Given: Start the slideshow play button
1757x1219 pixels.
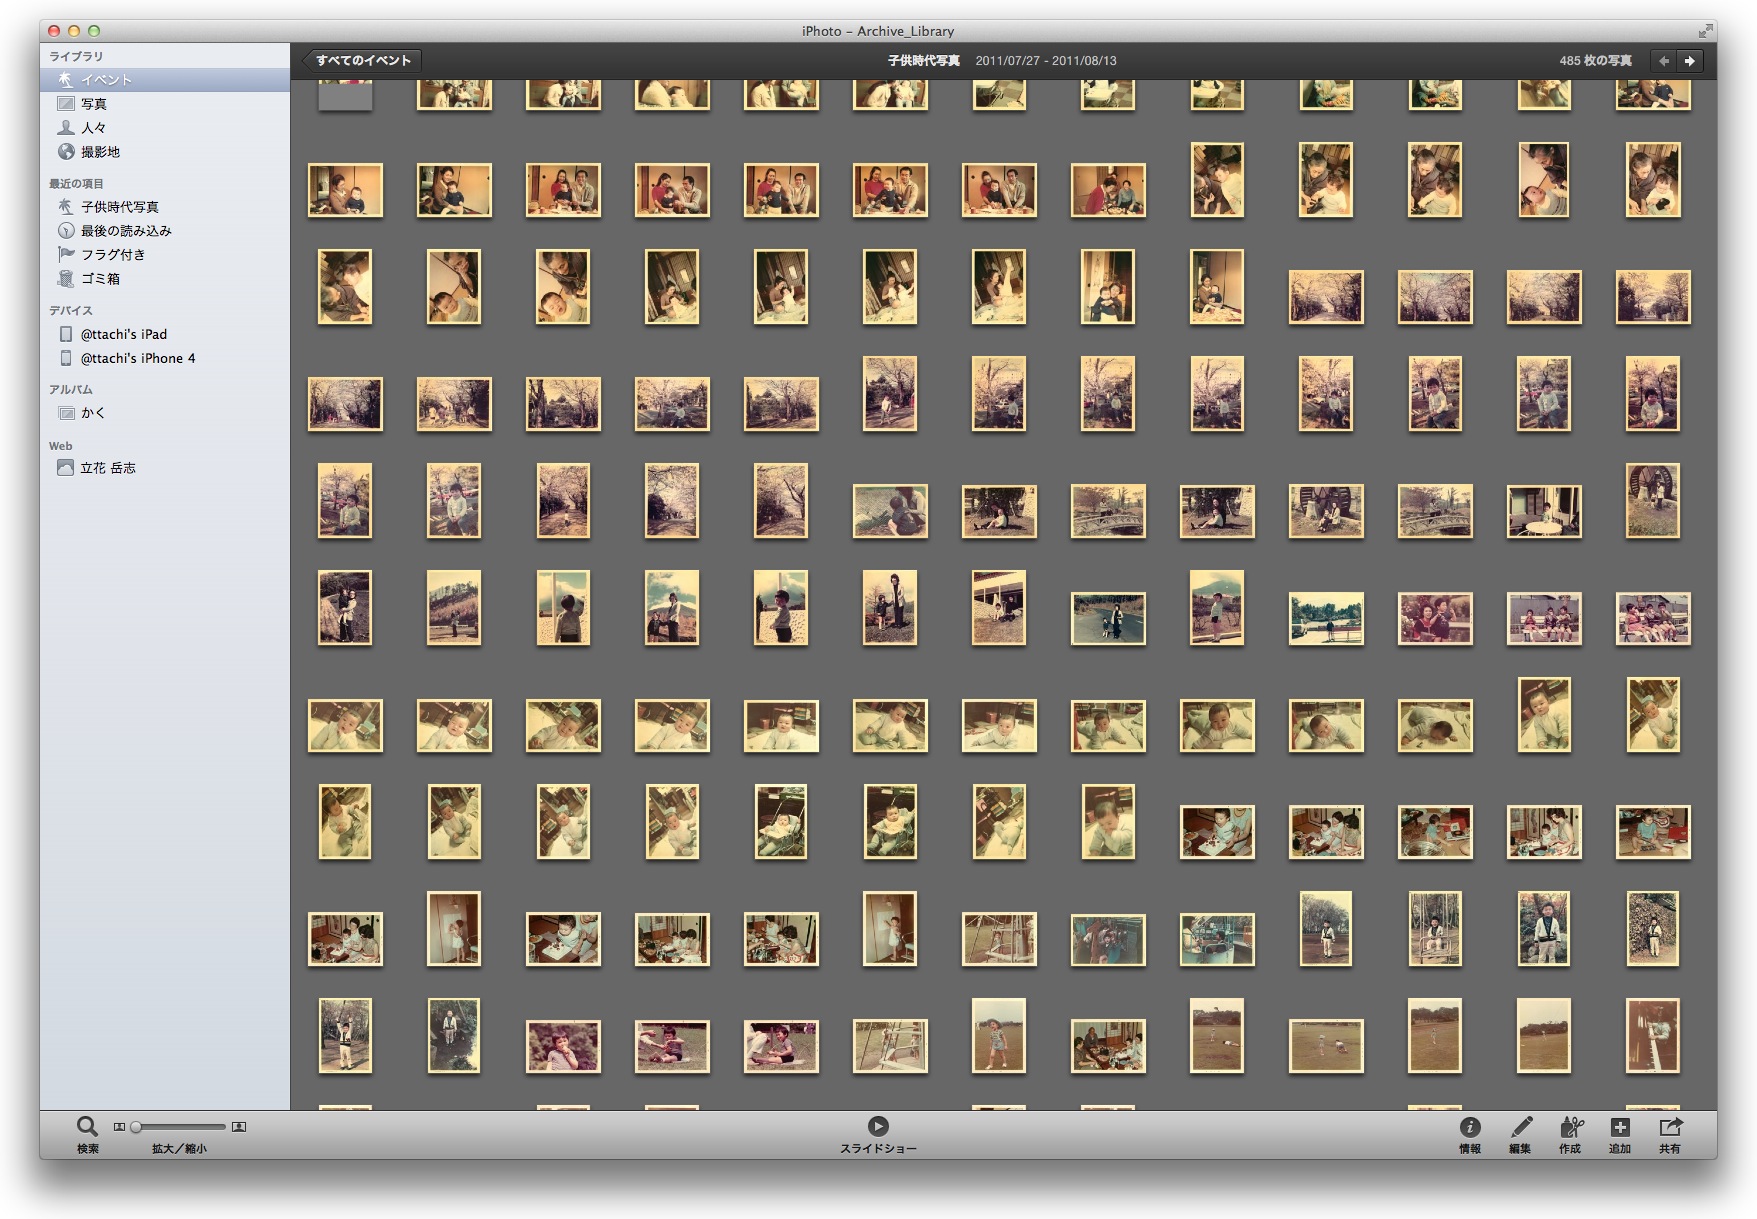Looking at the screenshot, I should click(878, 1126).
